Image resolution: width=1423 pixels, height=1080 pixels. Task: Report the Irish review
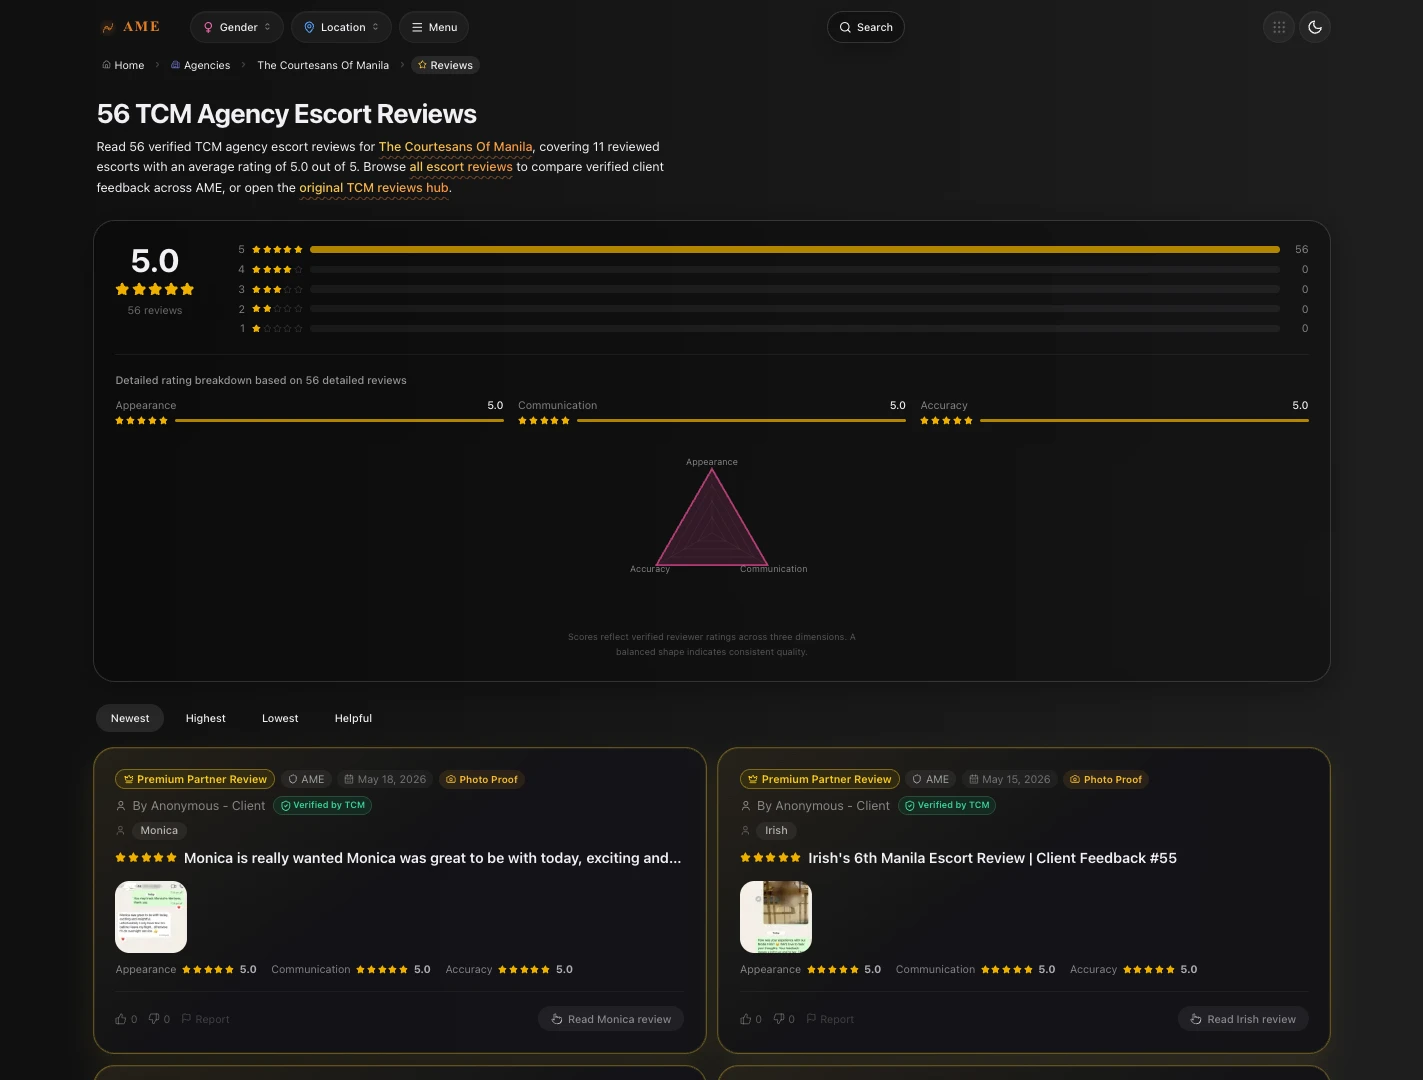[x=830, y=1019]
